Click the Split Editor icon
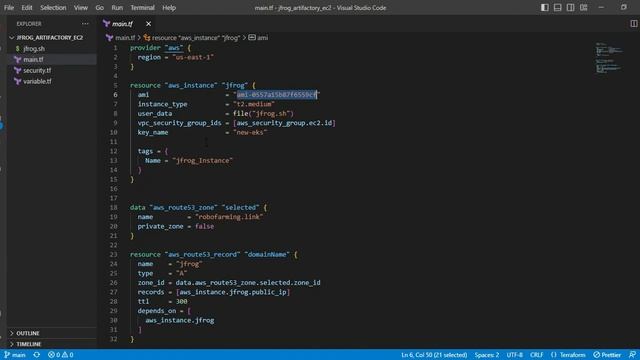Screen dimensions: 640x360 (633, 24)
